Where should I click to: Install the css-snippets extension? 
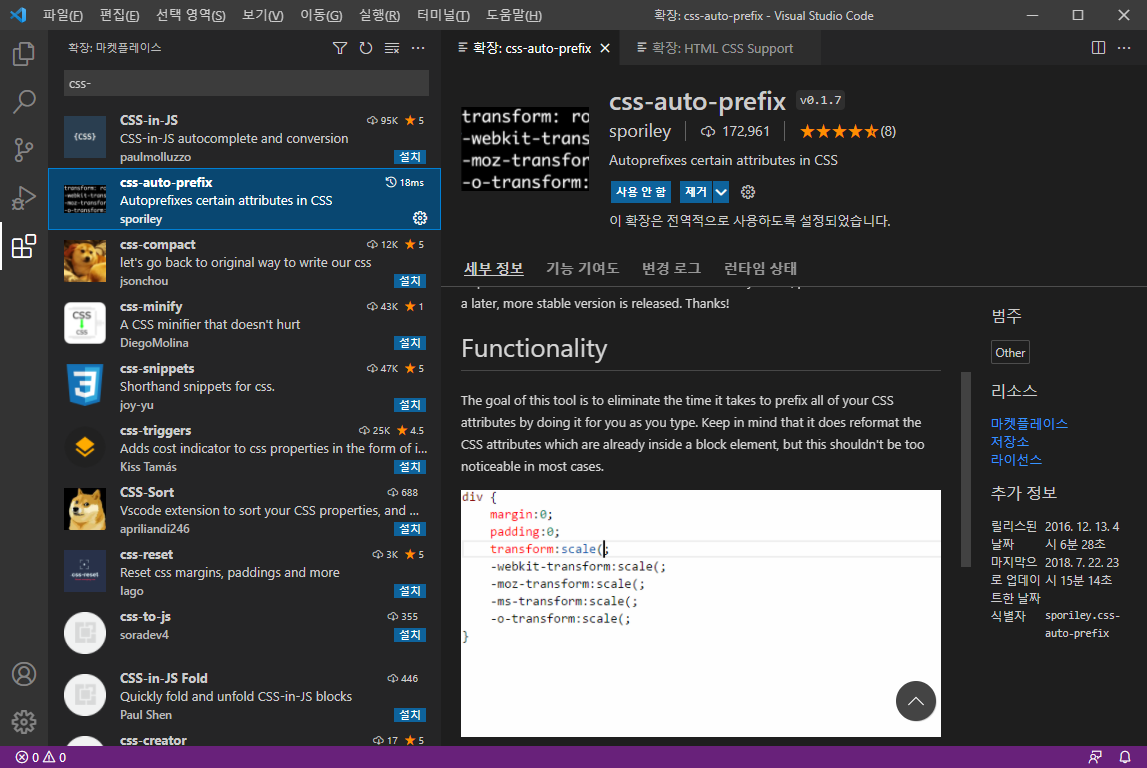410,404
